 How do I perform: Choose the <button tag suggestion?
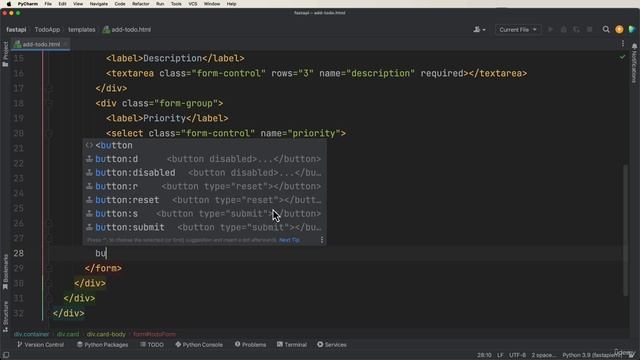(x=204, y=145)
